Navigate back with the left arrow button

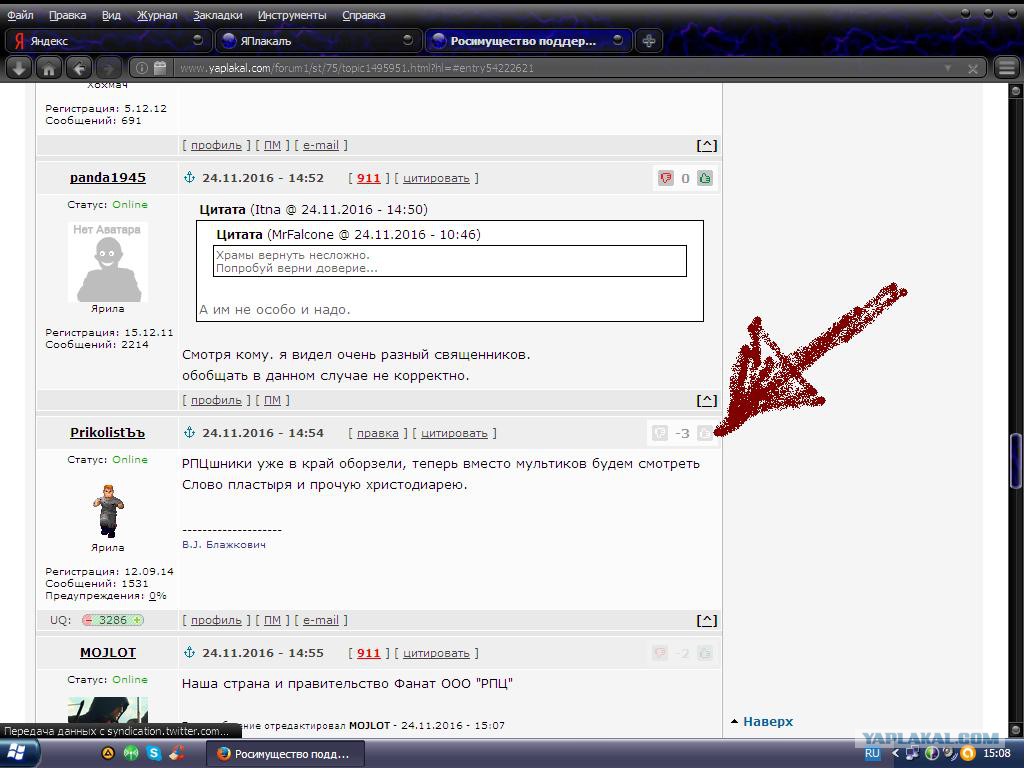[x=79, y=68]
